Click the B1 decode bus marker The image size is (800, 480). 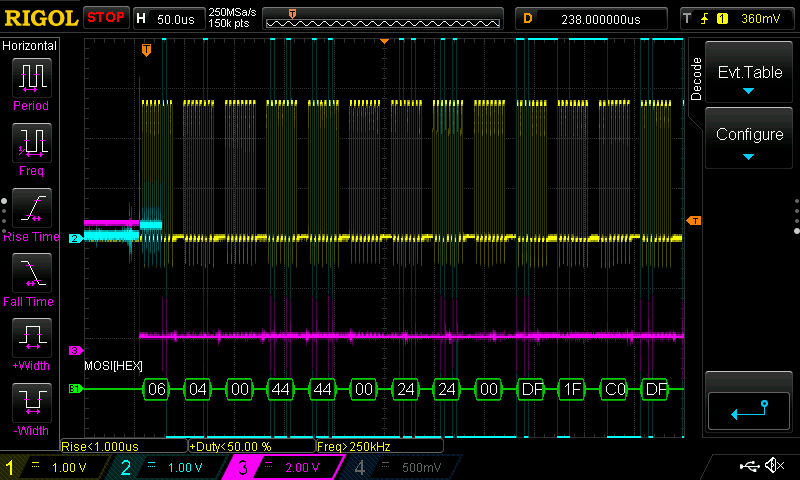pos(76,389)
